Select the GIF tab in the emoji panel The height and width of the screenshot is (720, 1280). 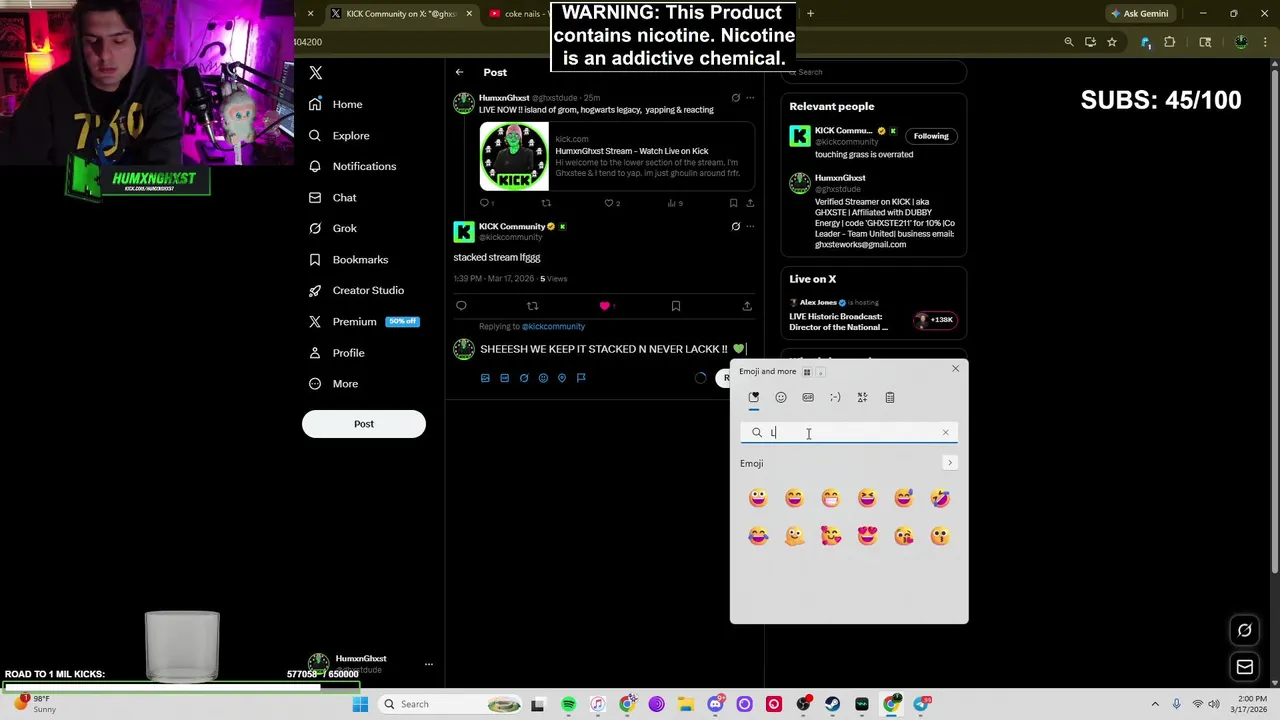point(808,397)
